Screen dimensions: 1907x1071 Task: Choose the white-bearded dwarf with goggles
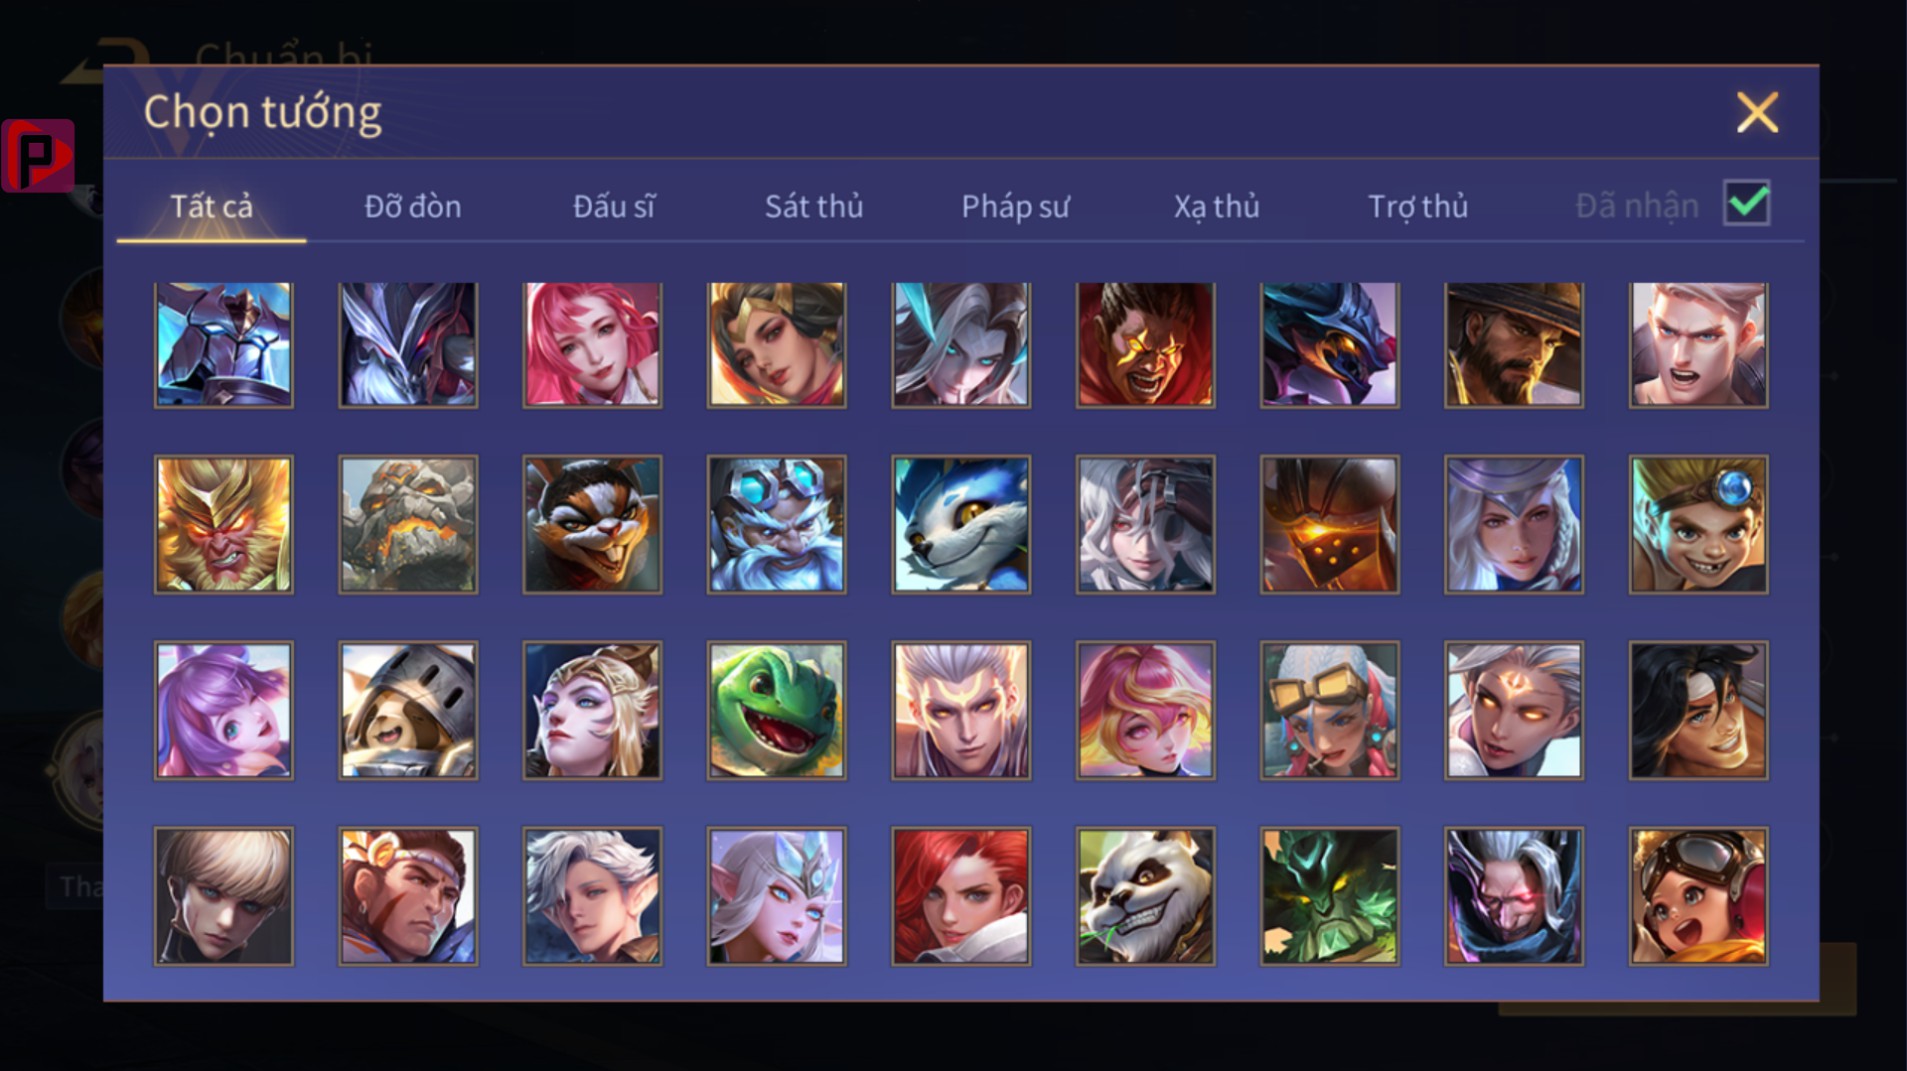[x=776, y=525]
